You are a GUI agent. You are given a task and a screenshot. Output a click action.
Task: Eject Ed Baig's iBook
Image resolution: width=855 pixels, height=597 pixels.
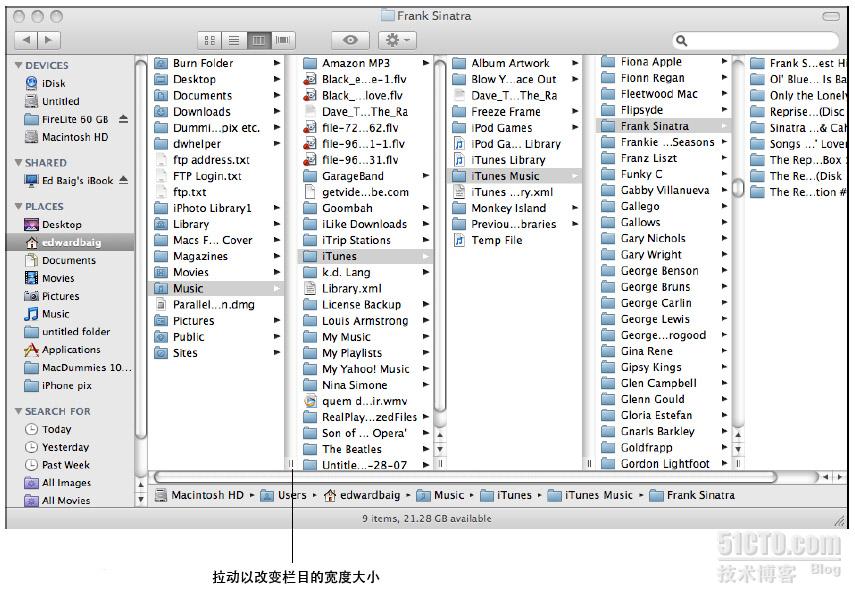[x=124, y=180]
